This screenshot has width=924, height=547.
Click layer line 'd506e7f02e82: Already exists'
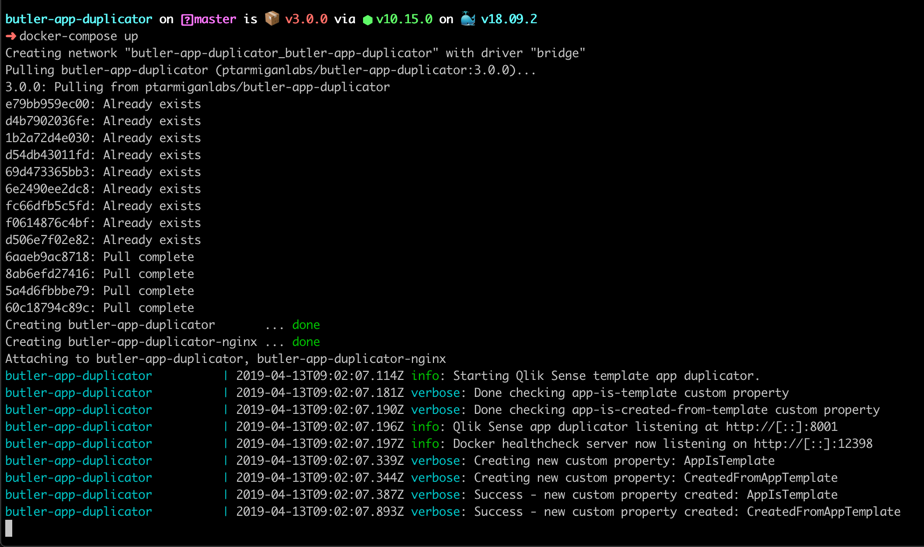coord(103,240)
